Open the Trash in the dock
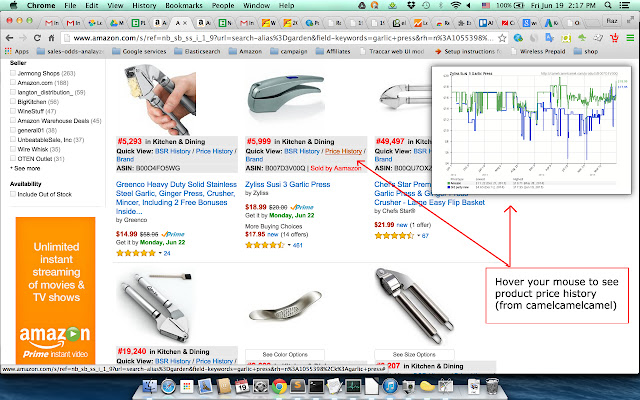Screen dimensions: 640x400 point(493,386)
